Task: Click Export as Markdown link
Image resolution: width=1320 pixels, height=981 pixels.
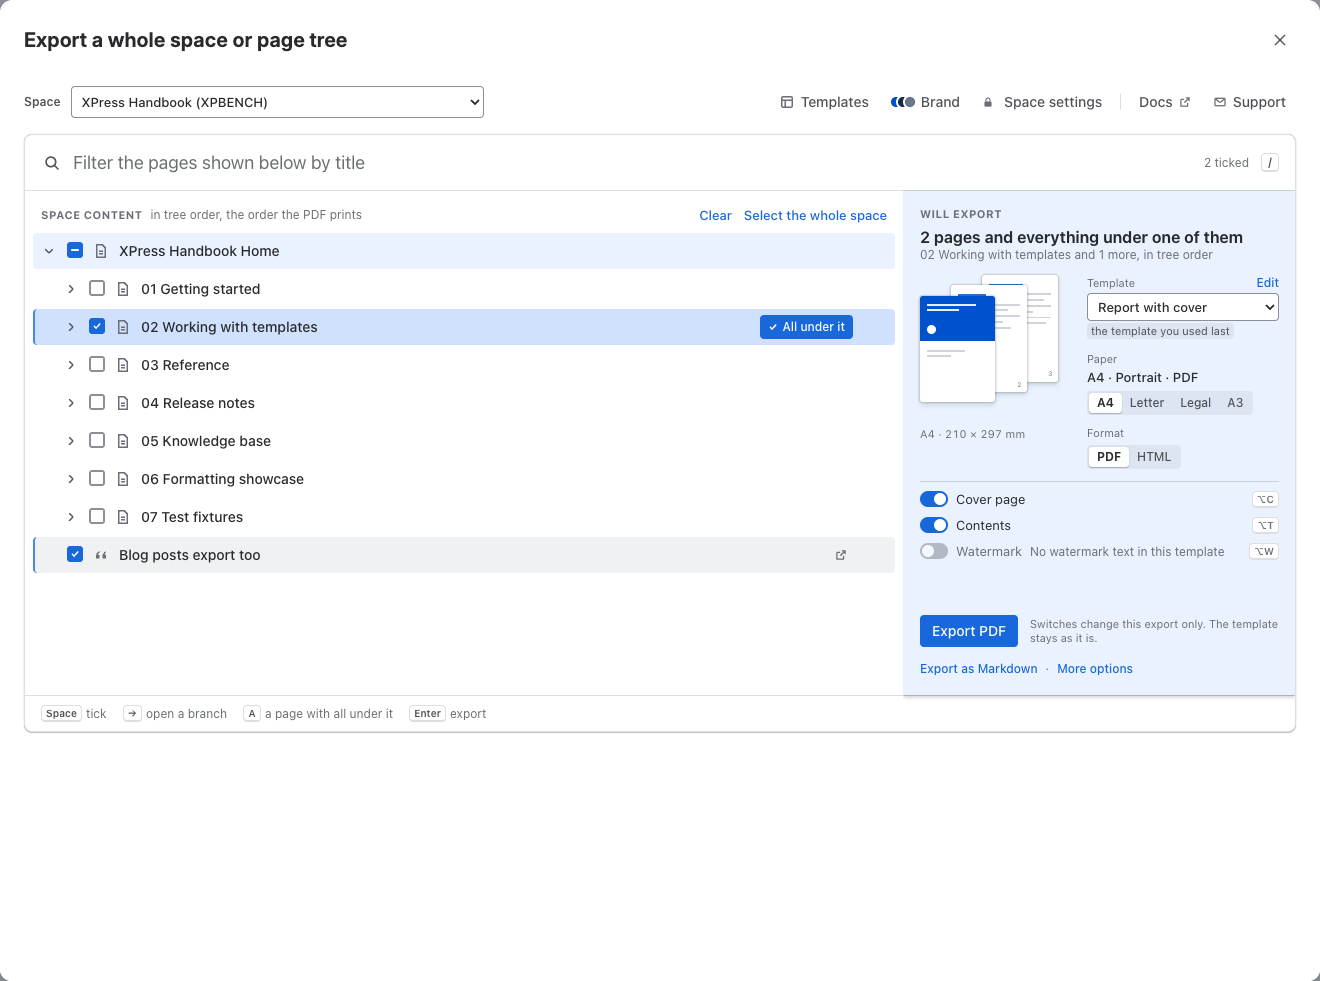Action: click(x=979, y=669)
